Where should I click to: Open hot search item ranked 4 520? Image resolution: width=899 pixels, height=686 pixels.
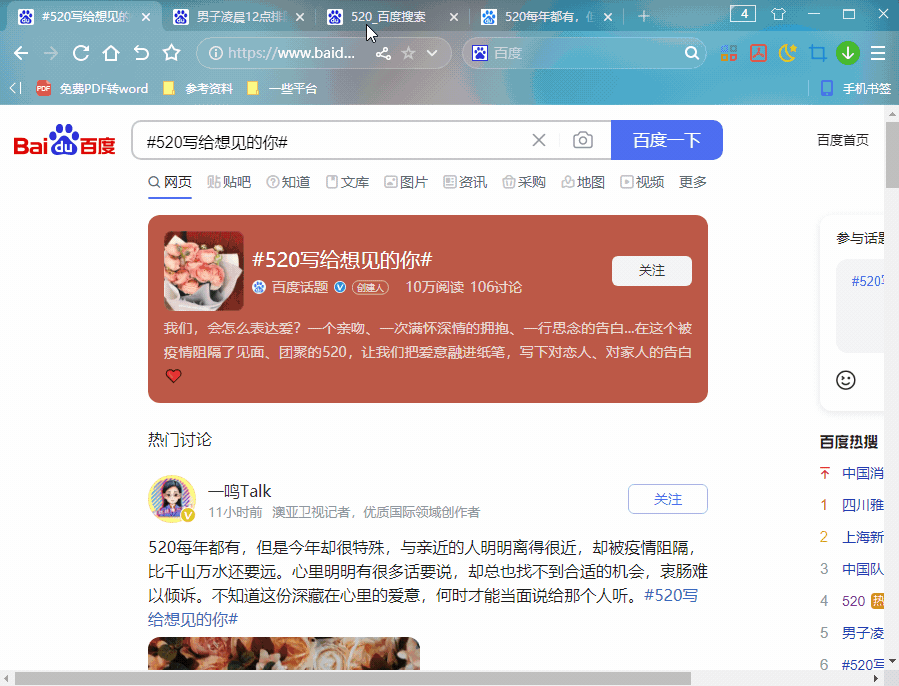point(853,601)
